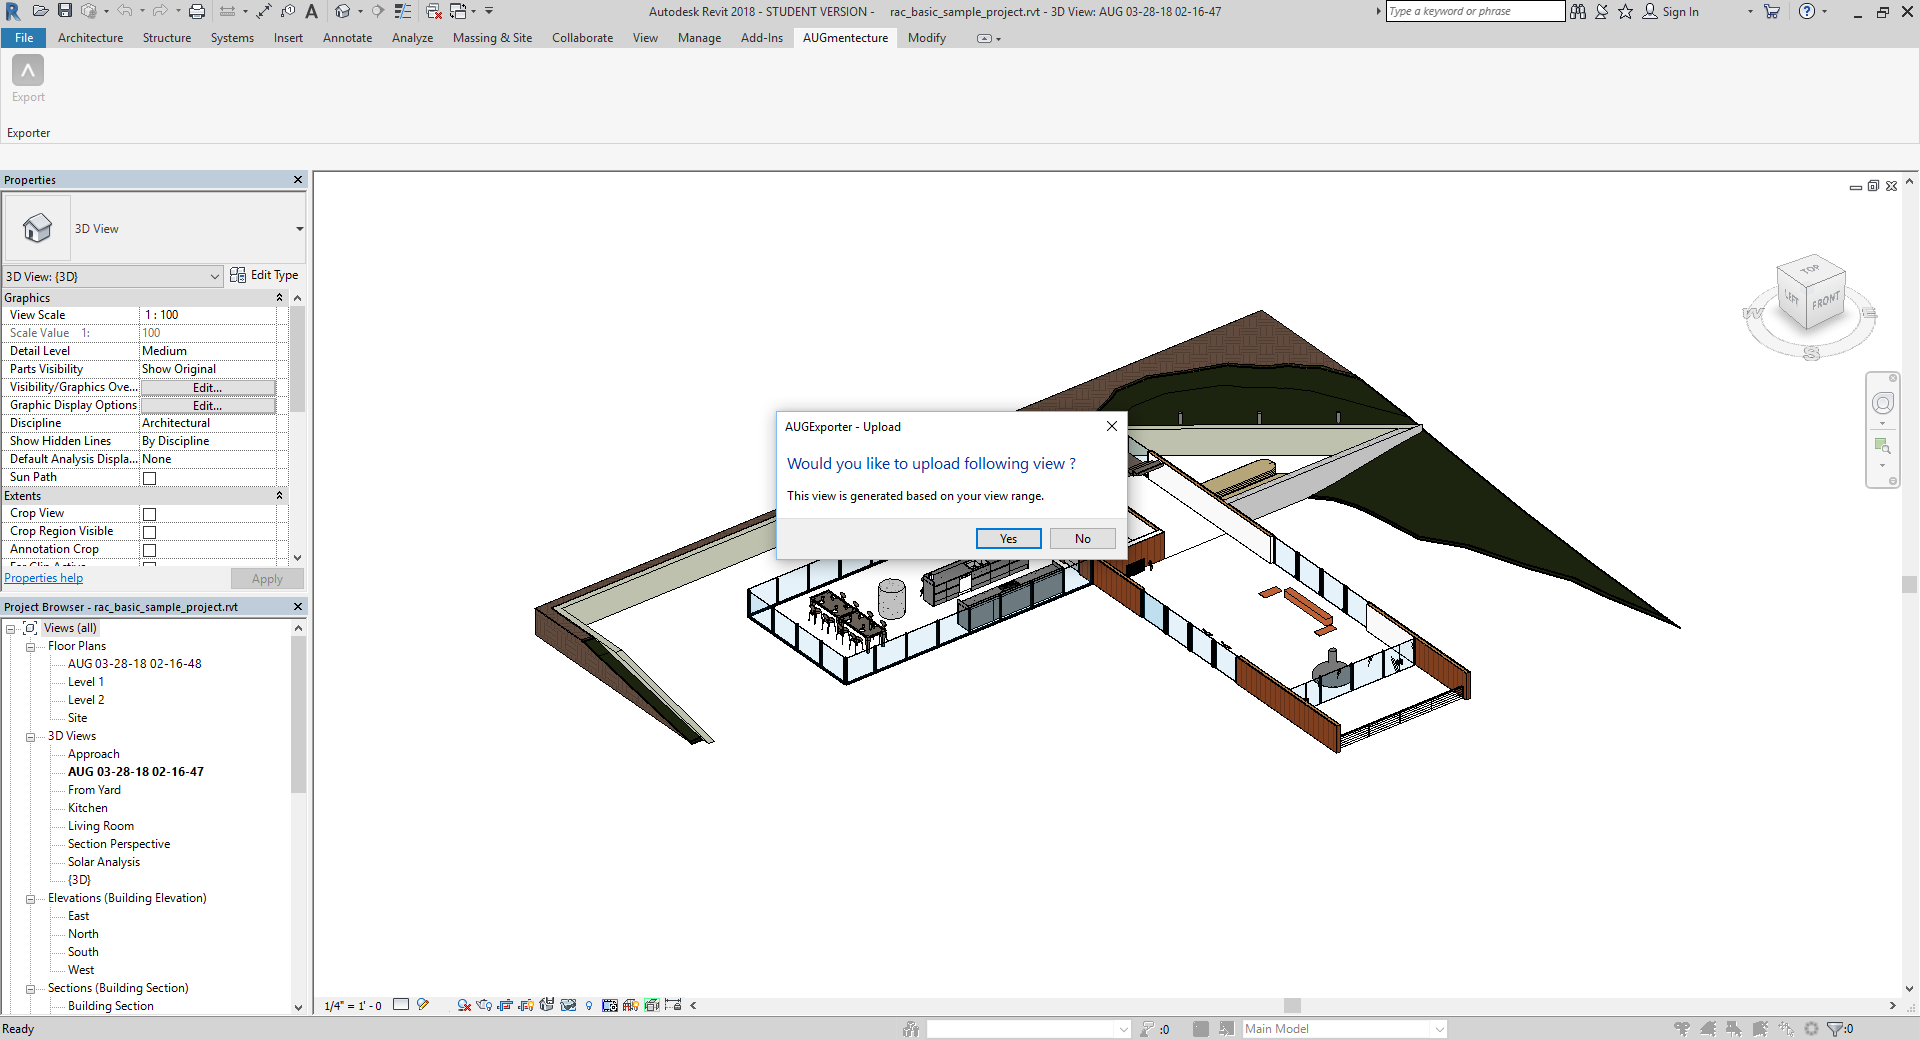Select Level 1 floor plan in Project Browser
The width and height of the screenshot is (1920, 1040).
pos(86,682)
